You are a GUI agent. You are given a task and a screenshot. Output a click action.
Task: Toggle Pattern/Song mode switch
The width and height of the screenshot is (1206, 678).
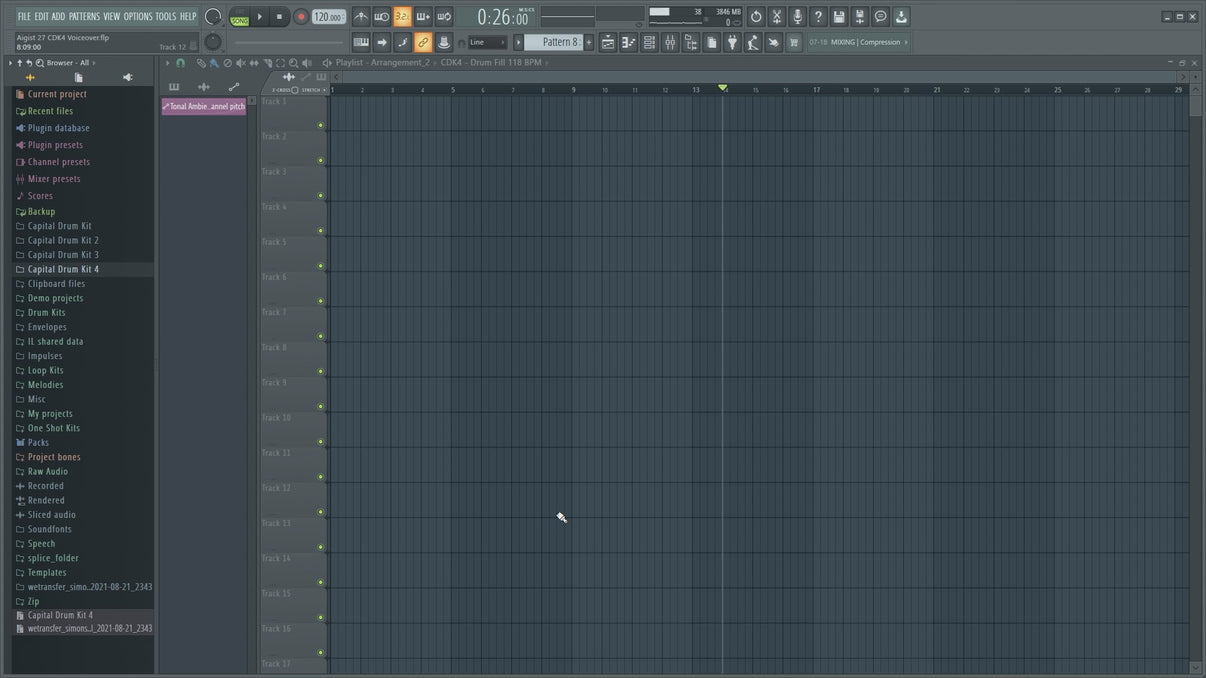coord(240,17)
